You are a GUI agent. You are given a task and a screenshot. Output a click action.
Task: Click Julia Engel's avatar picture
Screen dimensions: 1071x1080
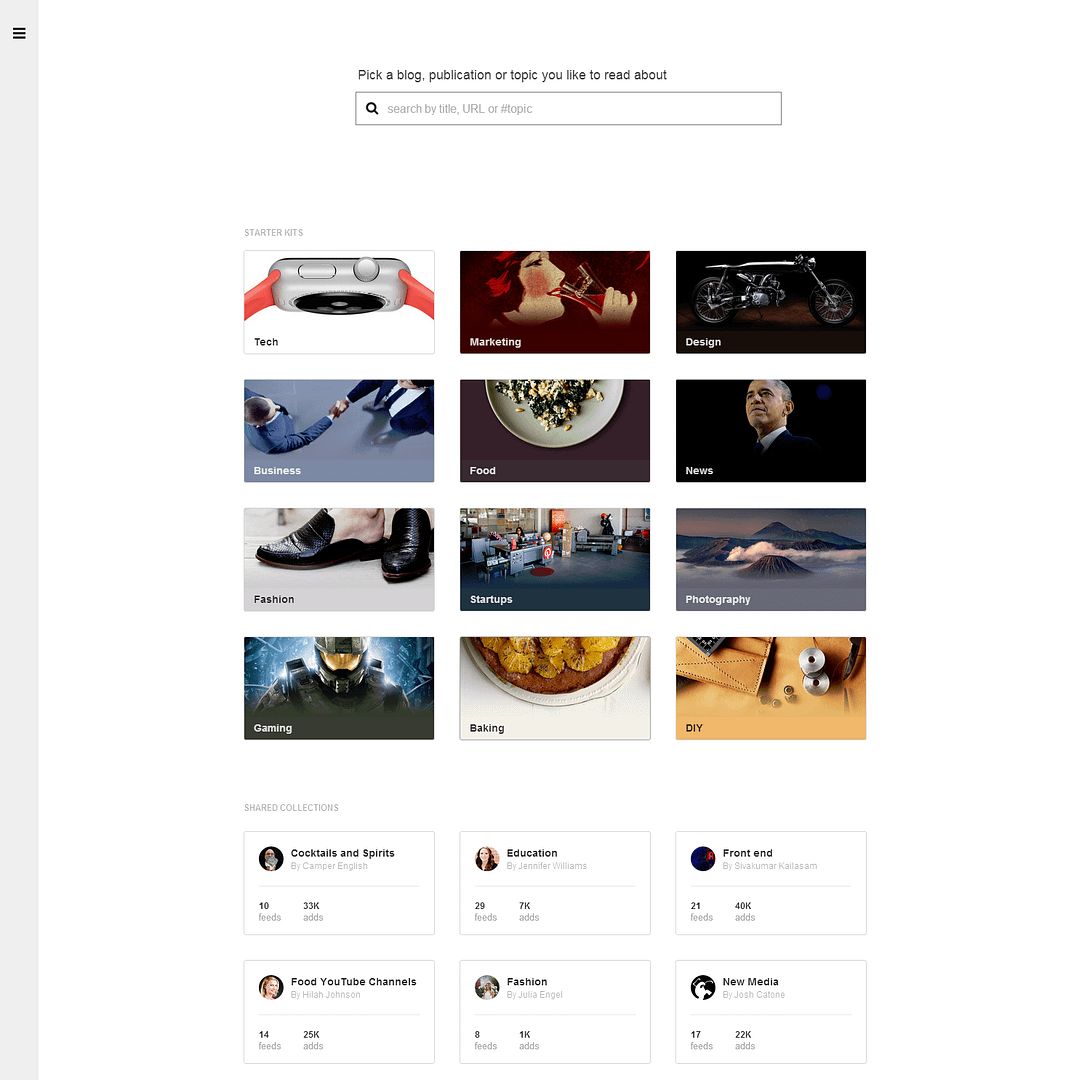(487, 987)
